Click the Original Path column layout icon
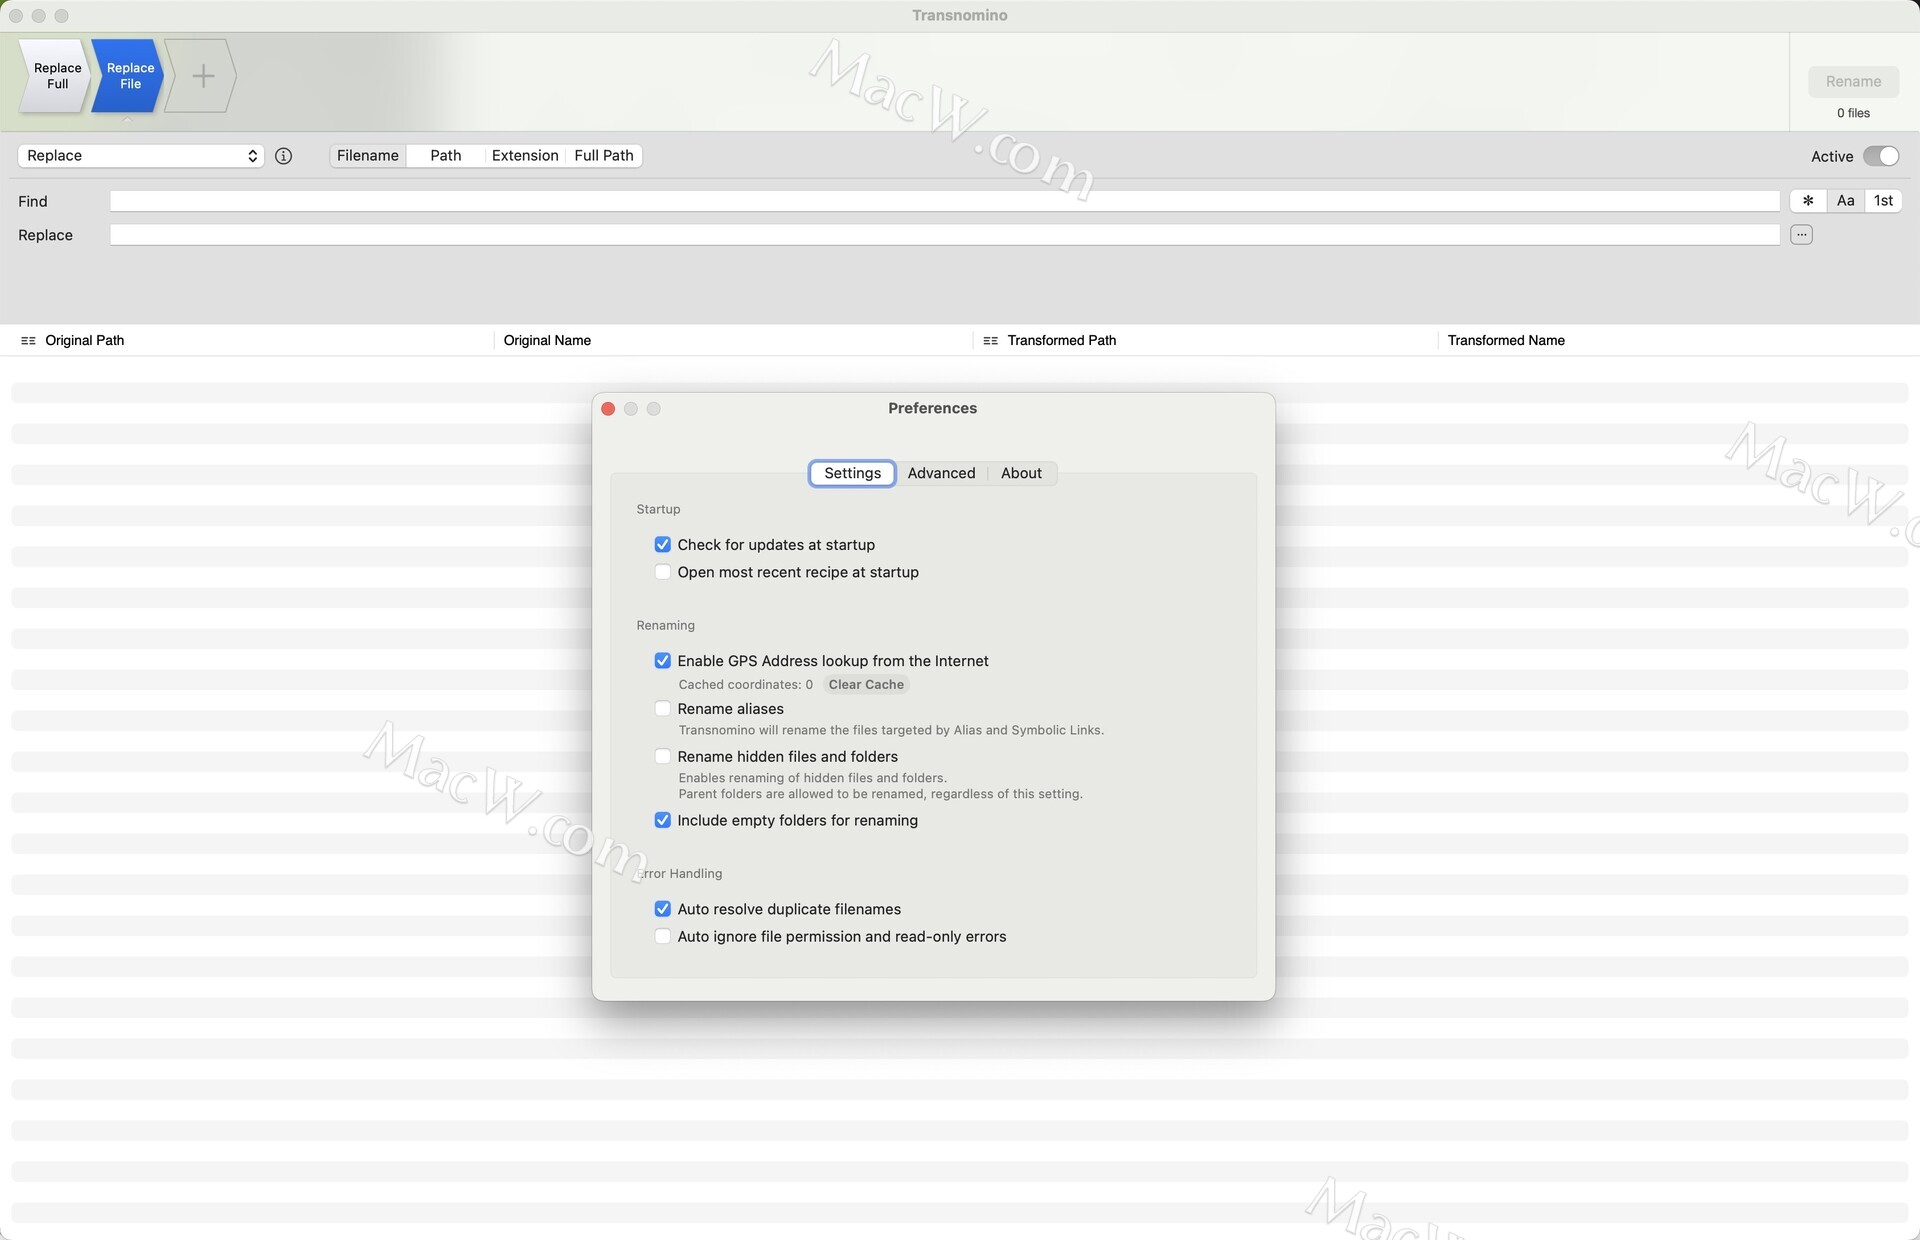 tap(28, 341)
